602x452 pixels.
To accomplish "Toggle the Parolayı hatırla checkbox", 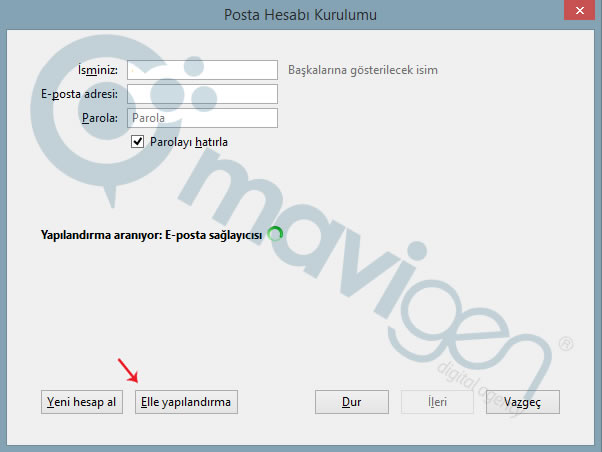I will (x=137, y=142).
